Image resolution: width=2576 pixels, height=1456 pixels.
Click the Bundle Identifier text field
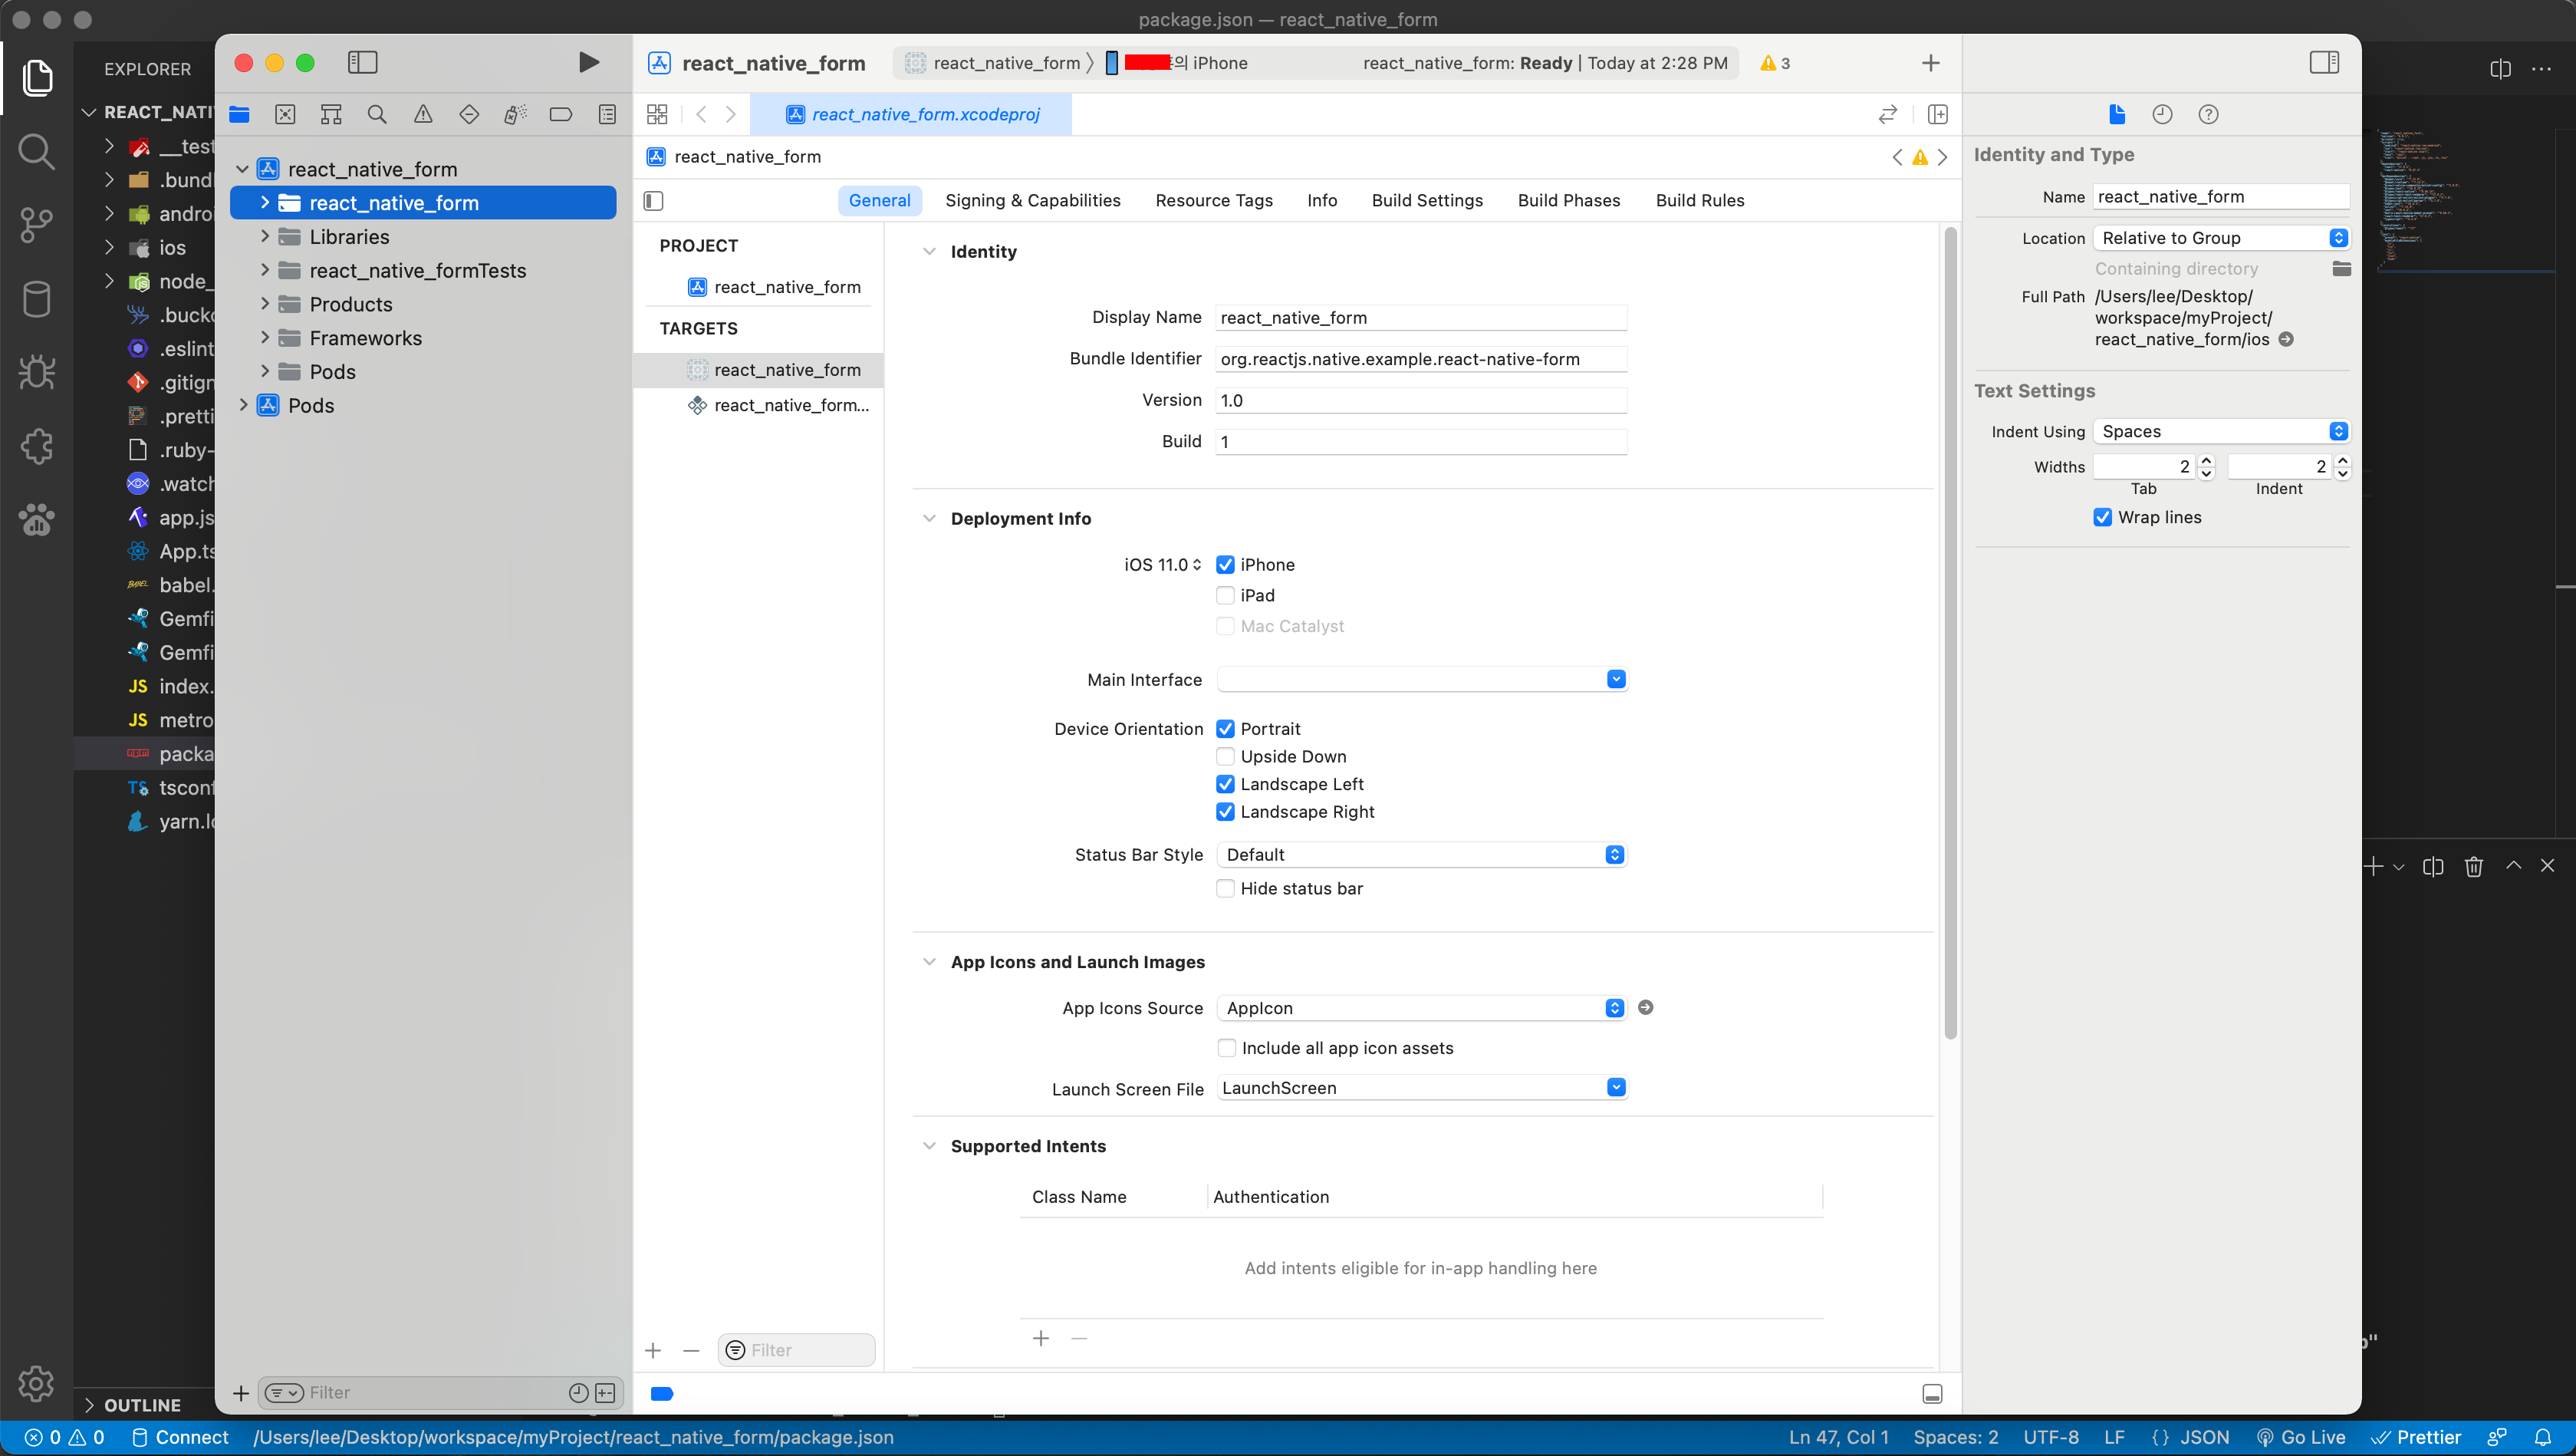click(x=1420, y=359)
